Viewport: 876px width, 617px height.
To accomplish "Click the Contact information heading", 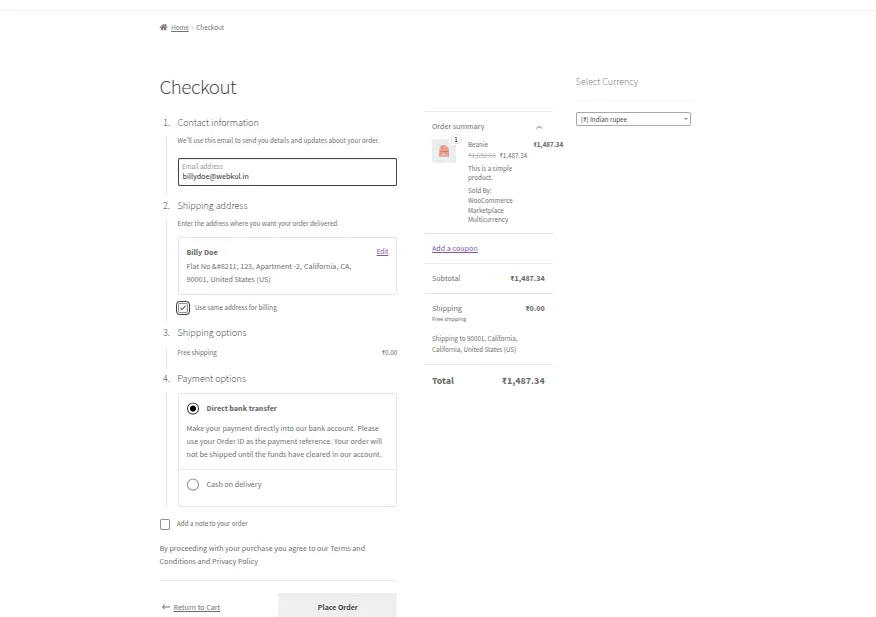I will [218, 122].
